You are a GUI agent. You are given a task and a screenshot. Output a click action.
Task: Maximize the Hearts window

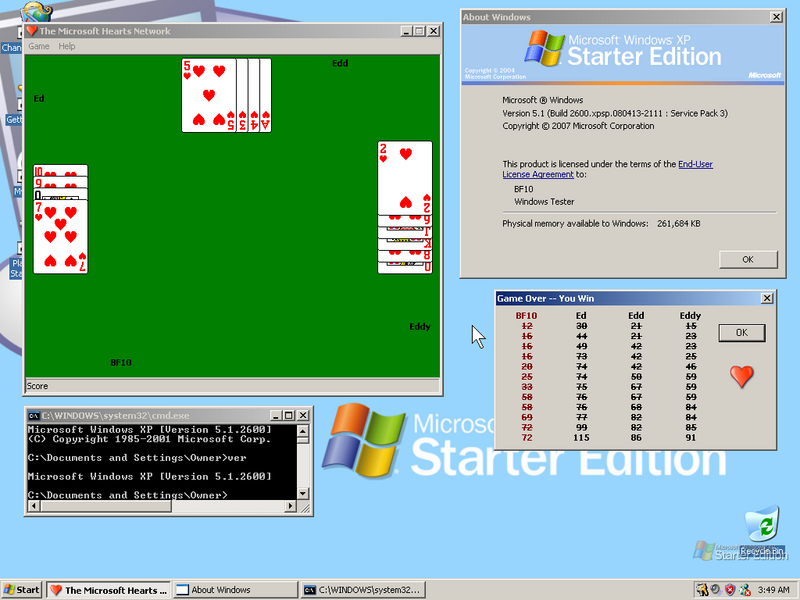[x=419, y=31]
